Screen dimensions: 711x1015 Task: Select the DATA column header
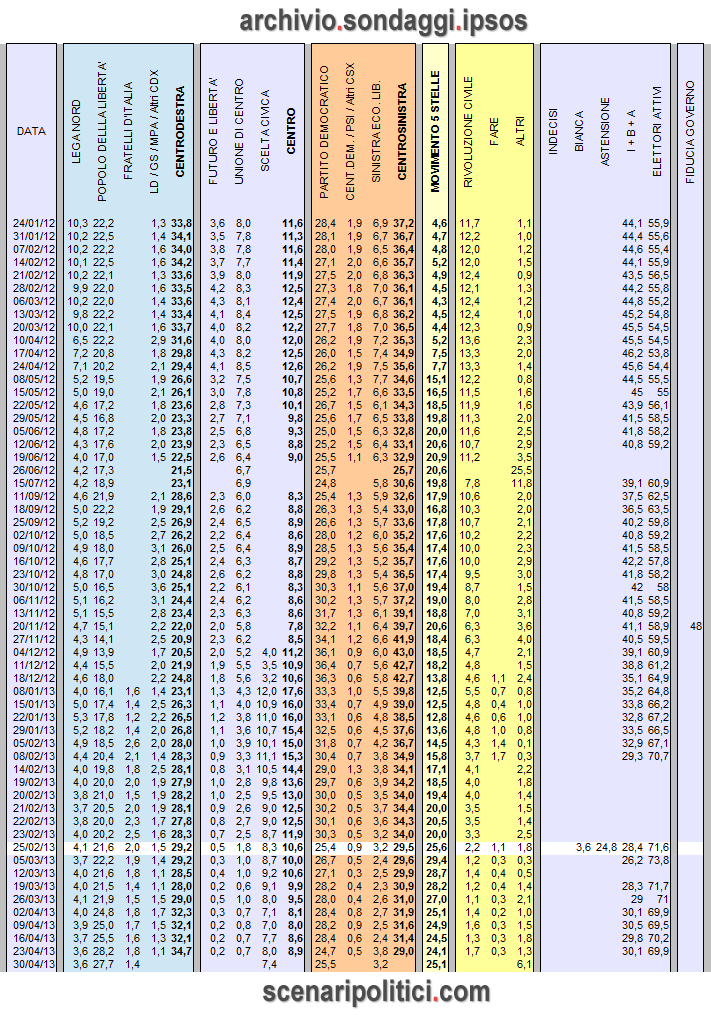31,131
